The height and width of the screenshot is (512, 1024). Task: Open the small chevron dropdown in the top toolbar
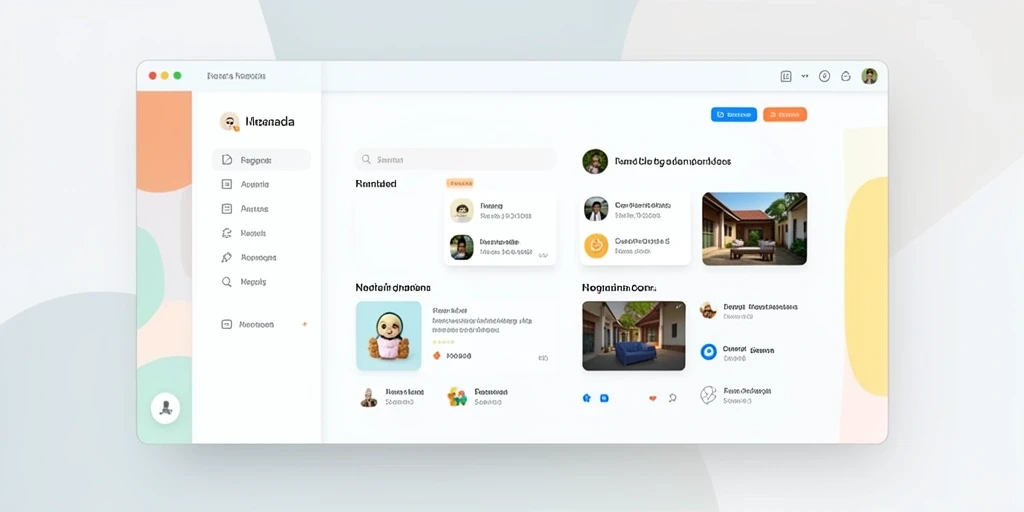click(x=805, y=76)
